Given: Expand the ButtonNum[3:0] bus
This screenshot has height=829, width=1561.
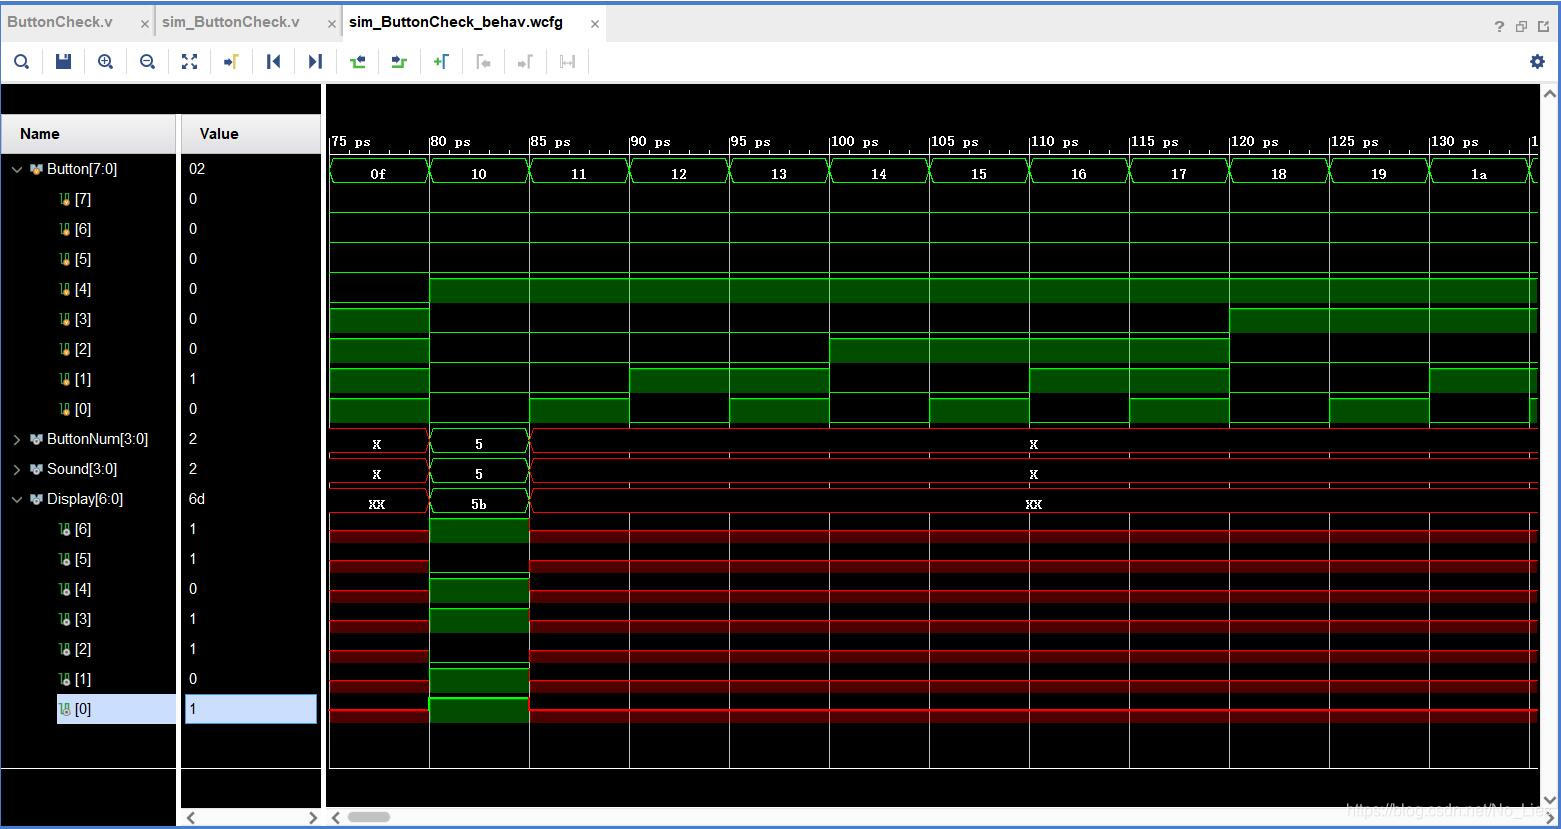Looking at the screenshot, I should point(17,439).
